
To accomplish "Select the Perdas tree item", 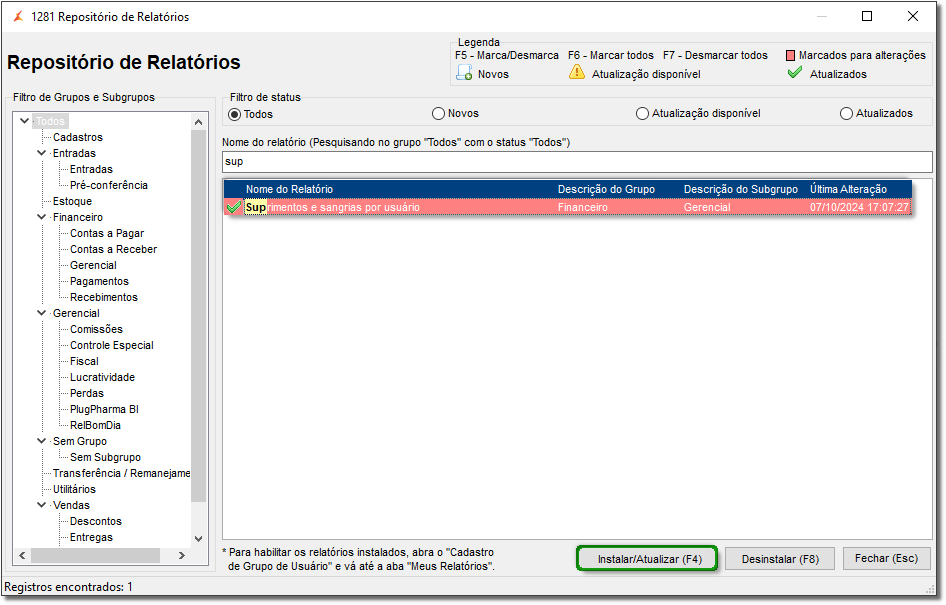I will point(87,393).
